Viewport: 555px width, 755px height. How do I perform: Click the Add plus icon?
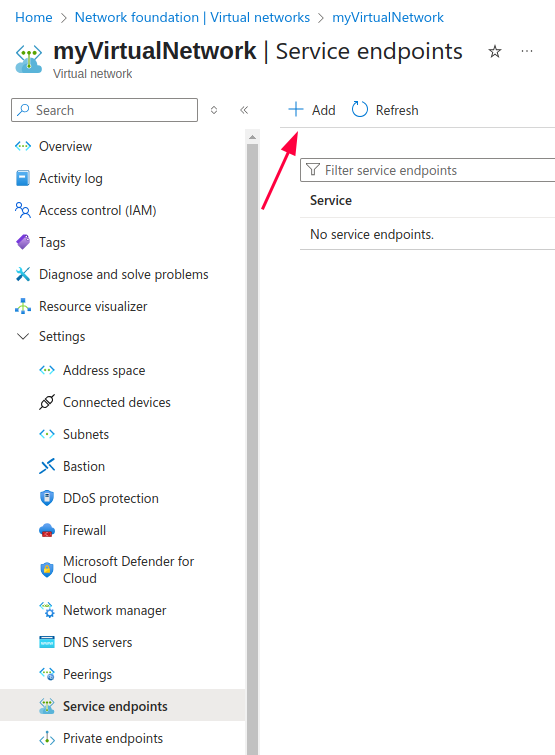296,110
